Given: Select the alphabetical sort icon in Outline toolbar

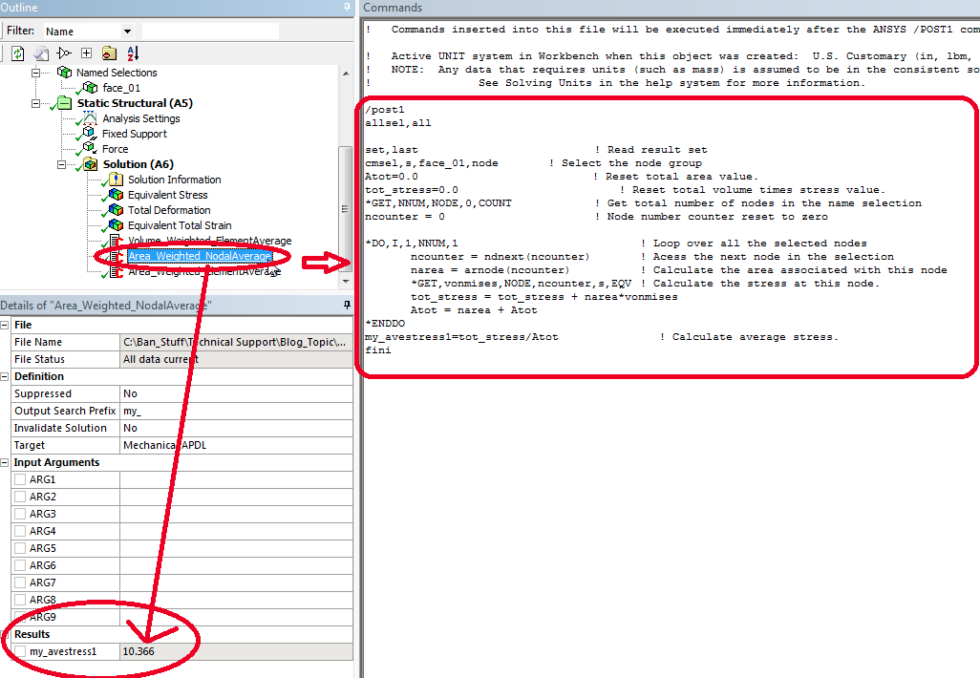Looking at the screenshot, I should pos(132,54).
